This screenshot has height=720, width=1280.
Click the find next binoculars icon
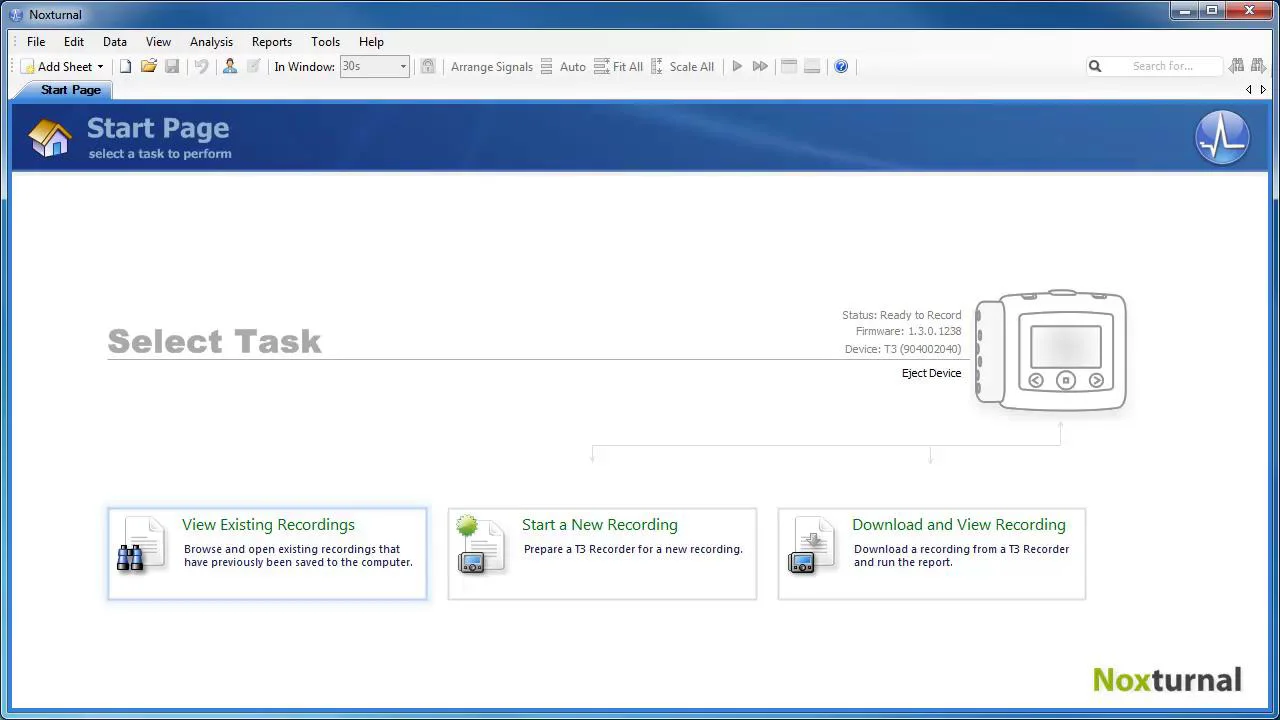pyautogui.click(x=1258, y=66)
